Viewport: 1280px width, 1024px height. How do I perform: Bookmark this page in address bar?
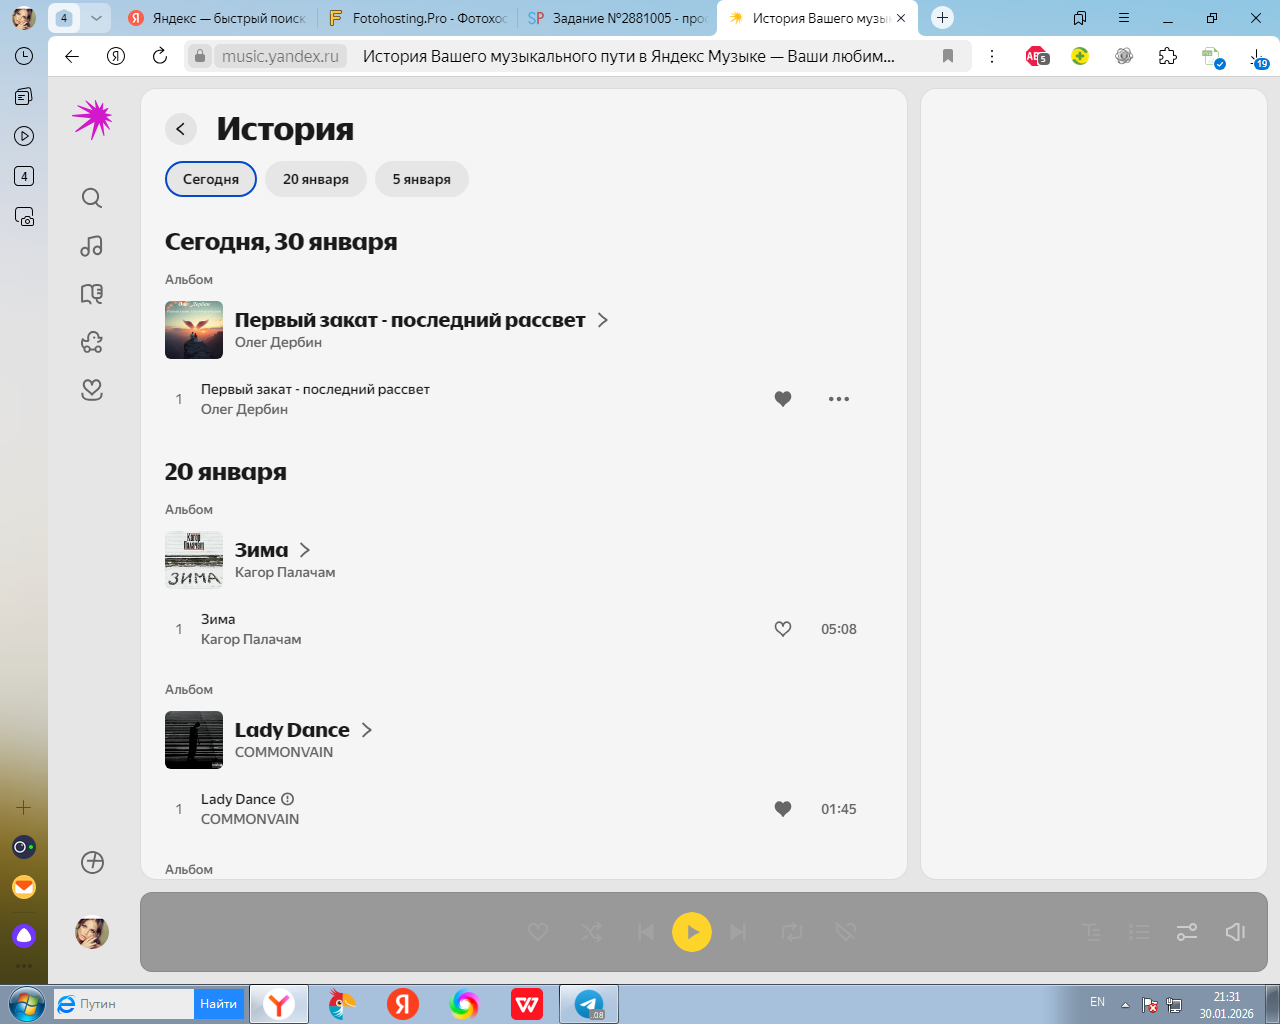pos(948,56)
